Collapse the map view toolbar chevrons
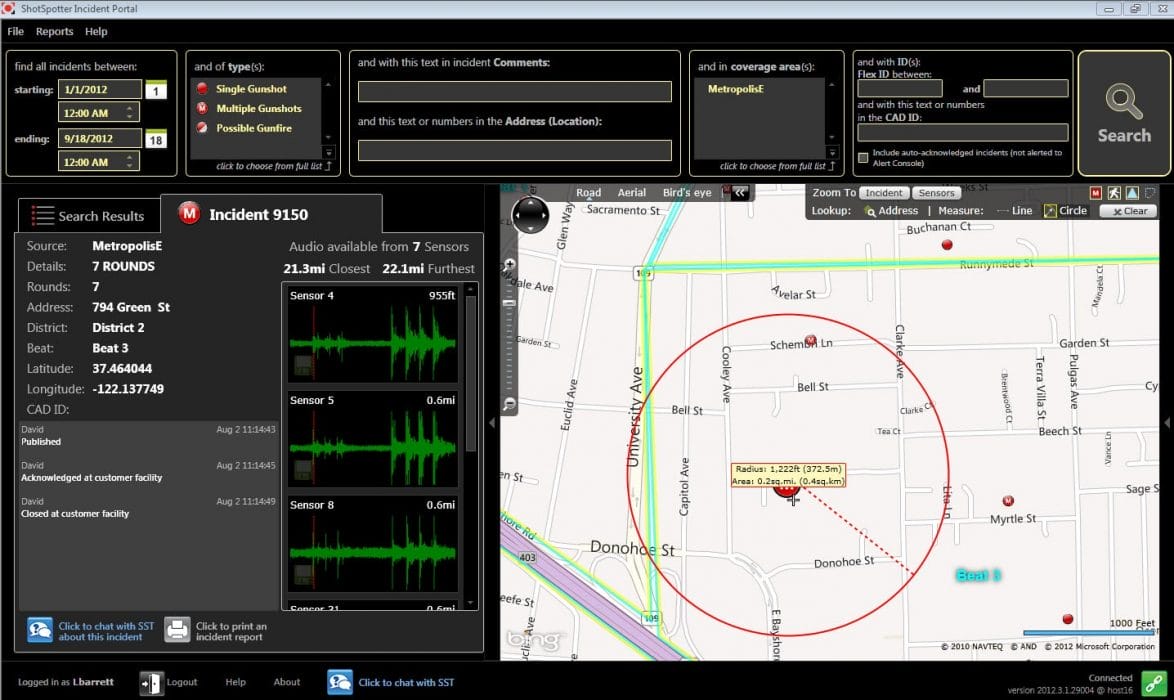This screenshot has height=700, width=1174. point(740,193)
